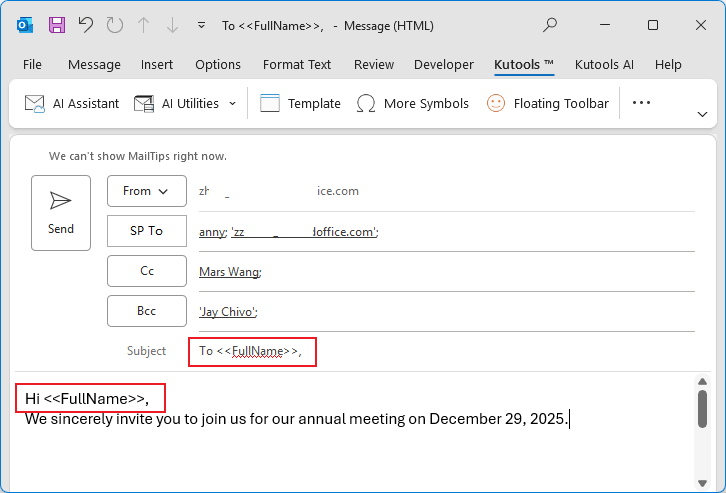This screenshot has width=726, height=493.
Task: Open the AI Assistant tool
Action: pyautogui.click(x=72, y=103)
